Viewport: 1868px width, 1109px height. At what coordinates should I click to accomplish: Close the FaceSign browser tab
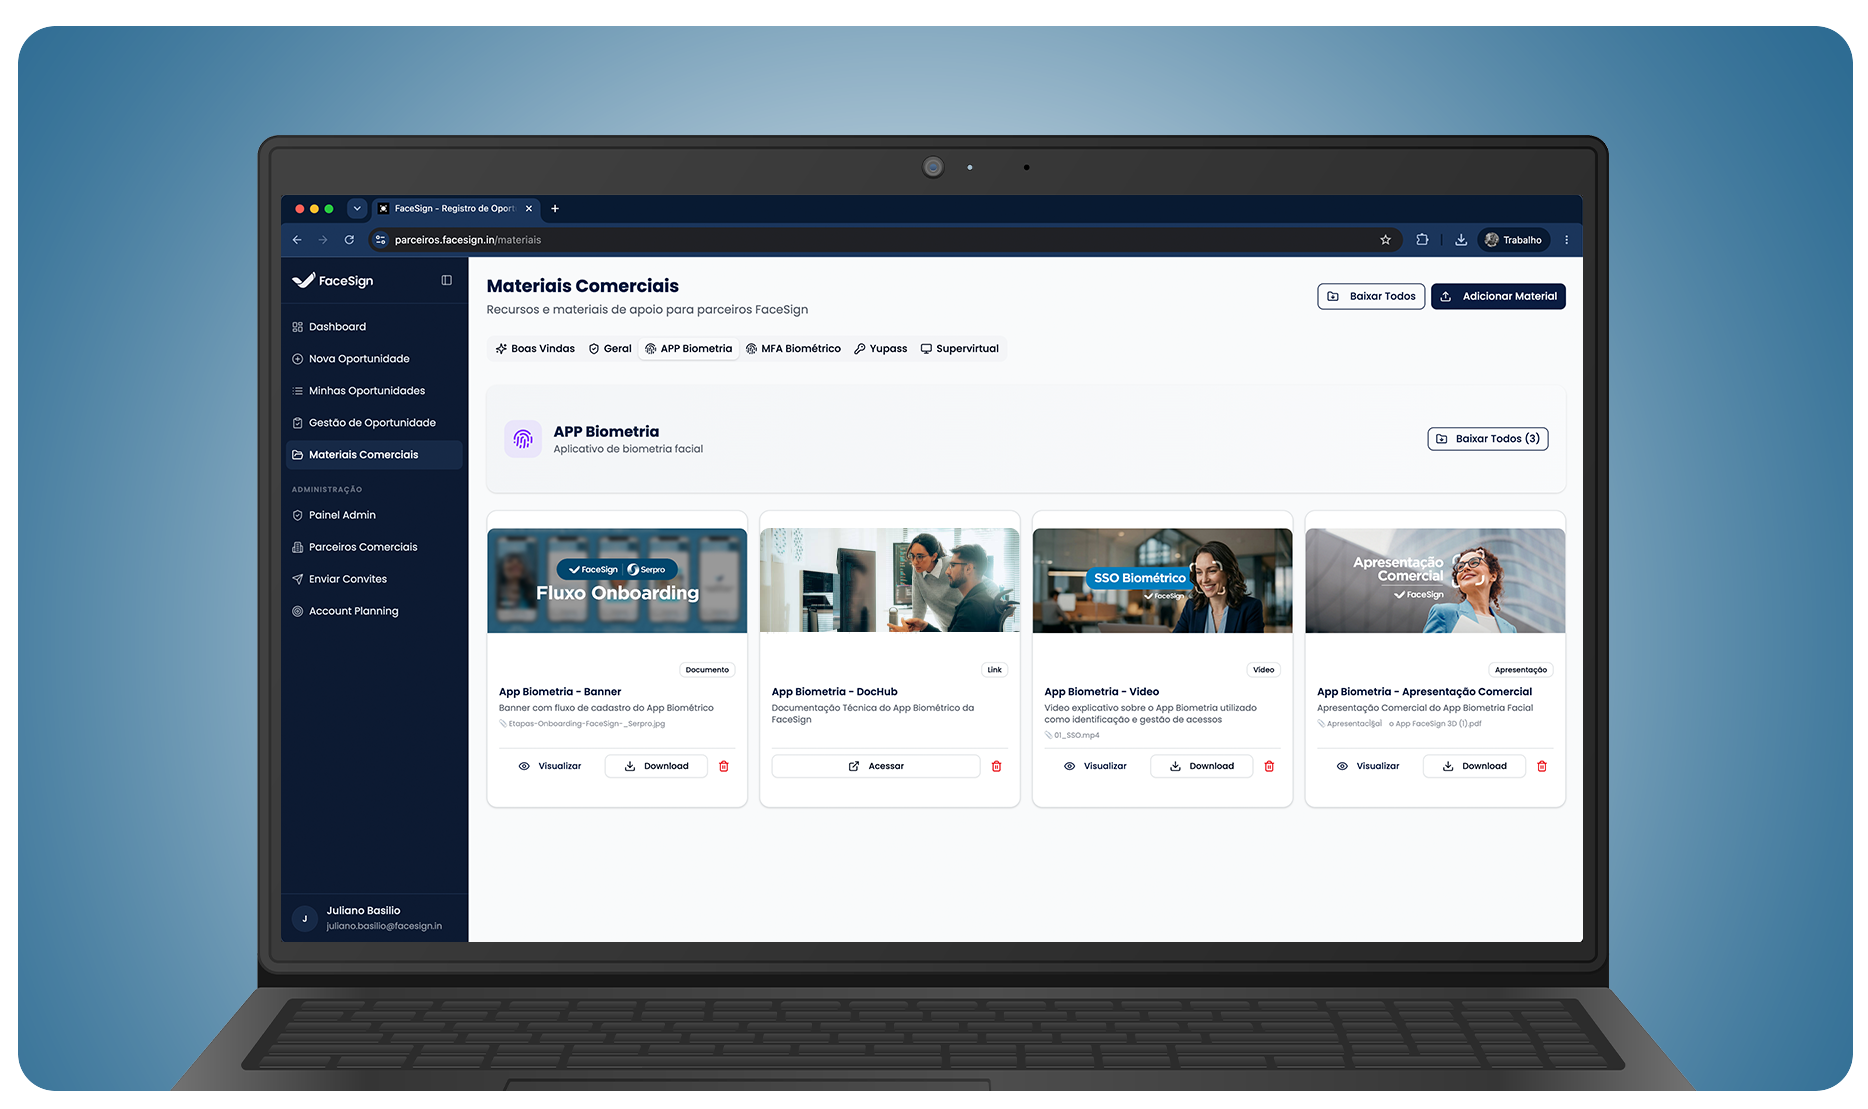point(529,209)
